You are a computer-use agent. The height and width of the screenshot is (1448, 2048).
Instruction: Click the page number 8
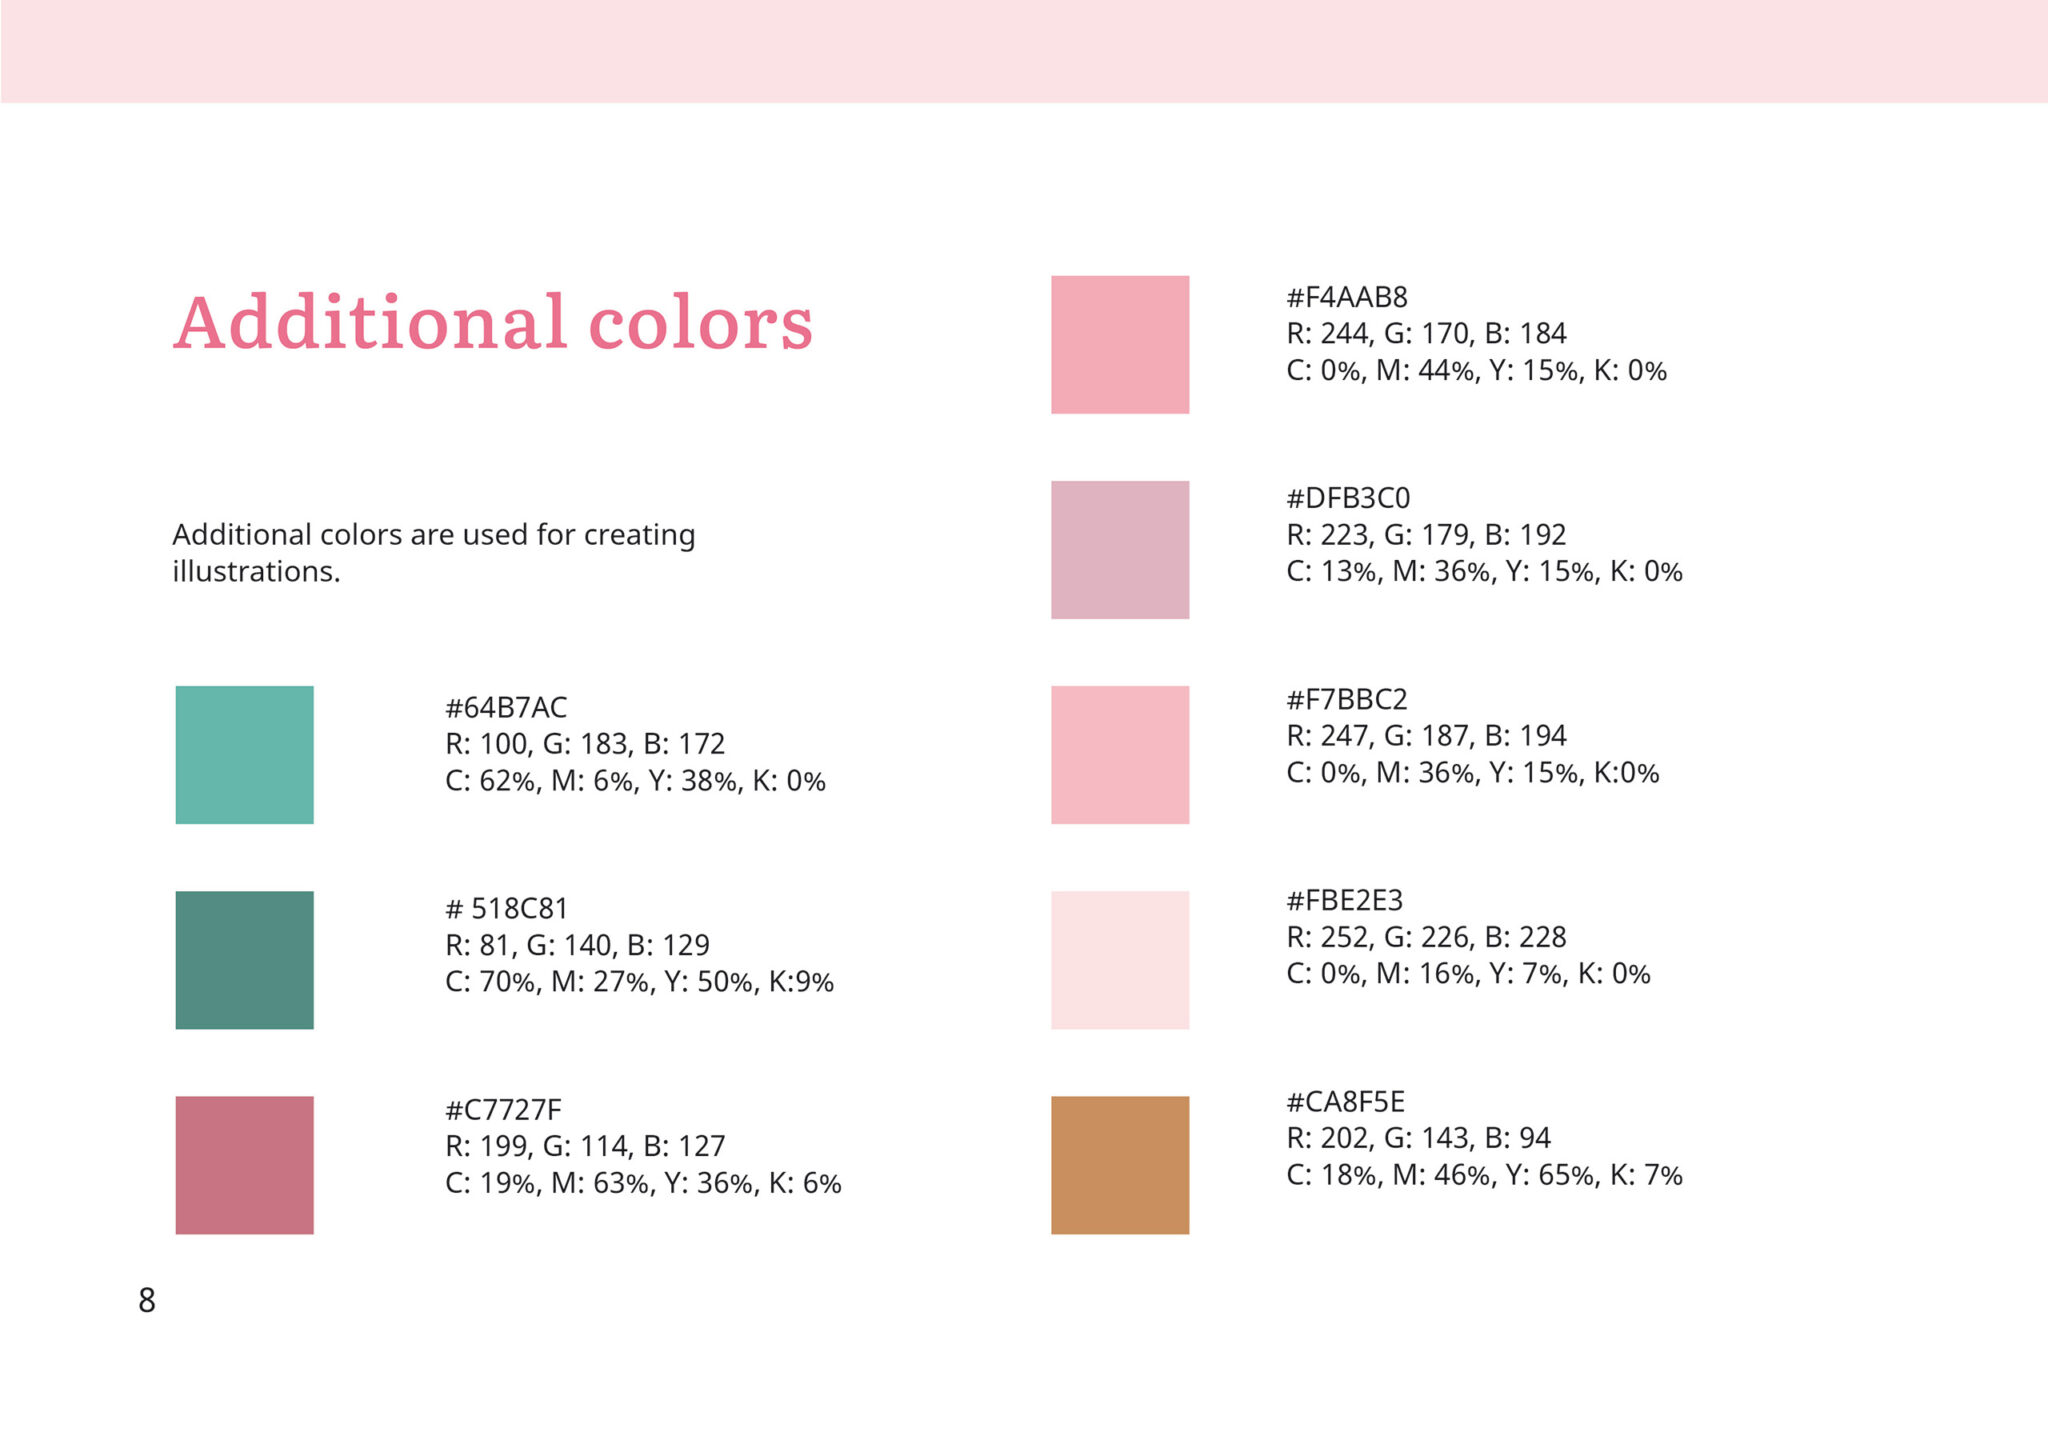147,1300
